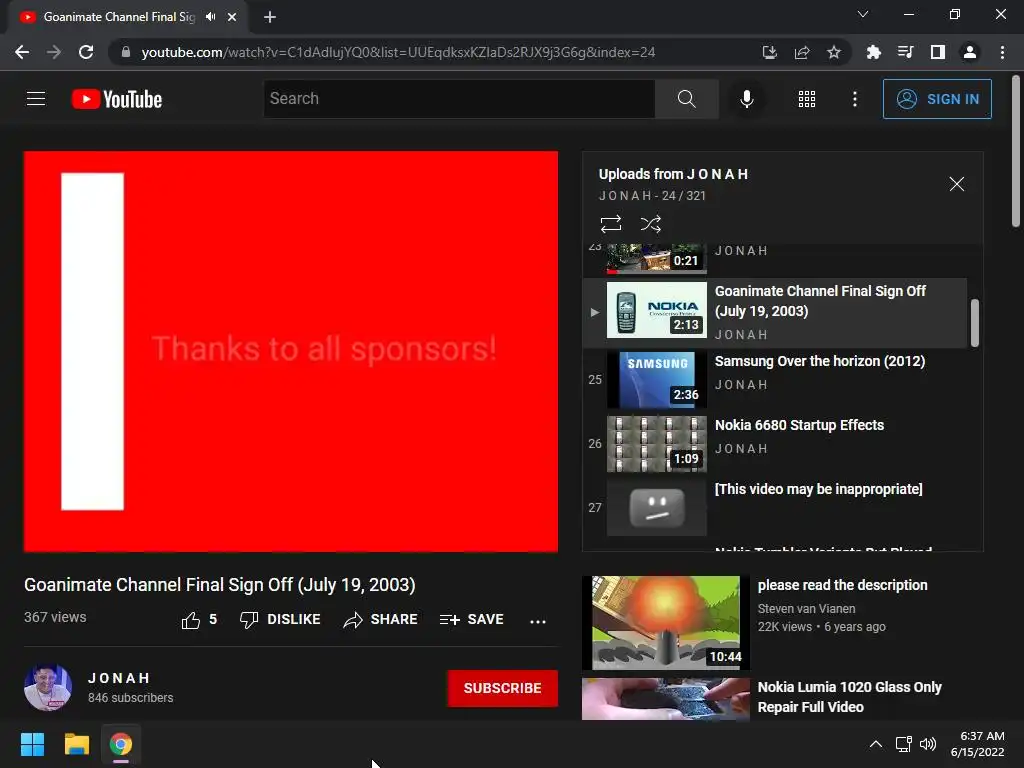
Task: Start voice search with microphone icon
Action: (746, 99)
